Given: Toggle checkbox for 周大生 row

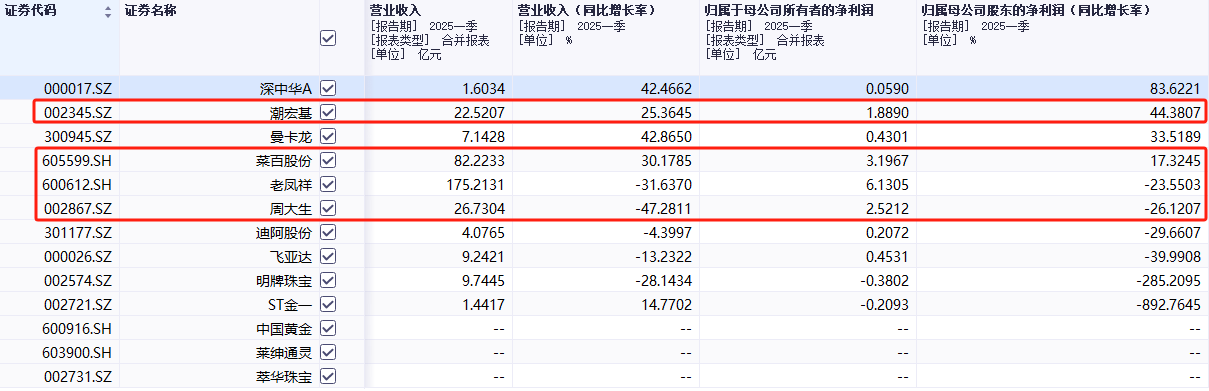Looking at the screenshot, I should pyautogui.click(x=328, y=208).
